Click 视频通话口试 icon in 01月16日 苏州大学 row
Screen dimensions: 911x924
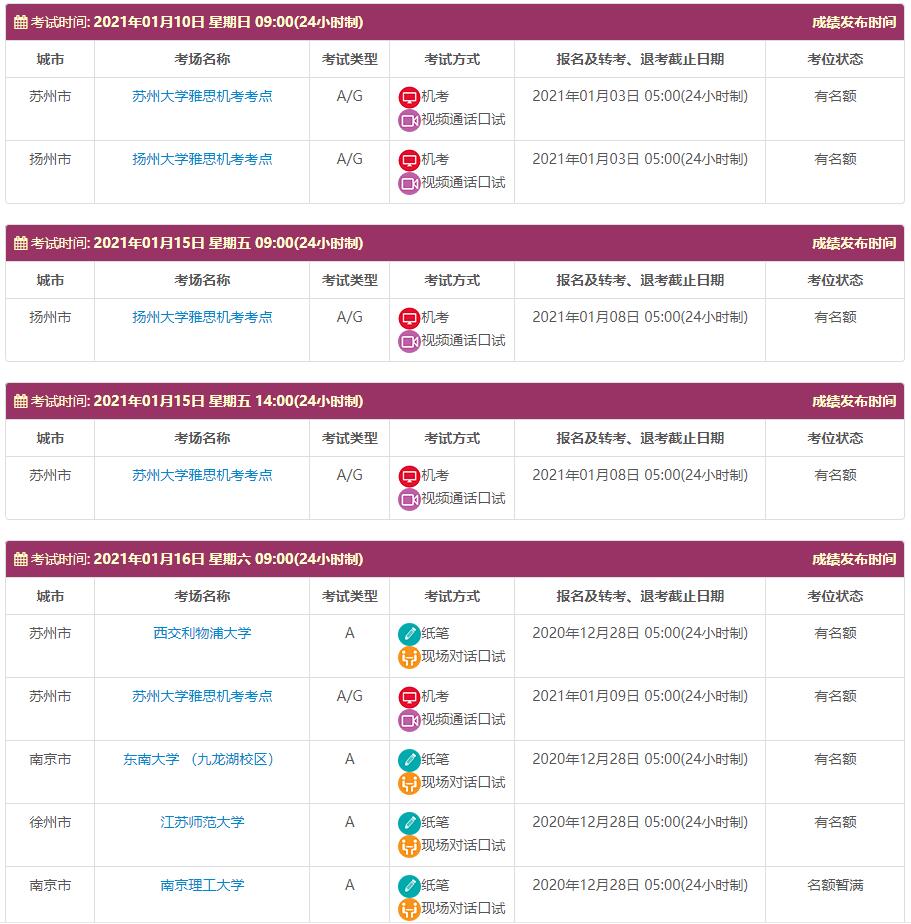pyautogui.click(x=409, y=721)
